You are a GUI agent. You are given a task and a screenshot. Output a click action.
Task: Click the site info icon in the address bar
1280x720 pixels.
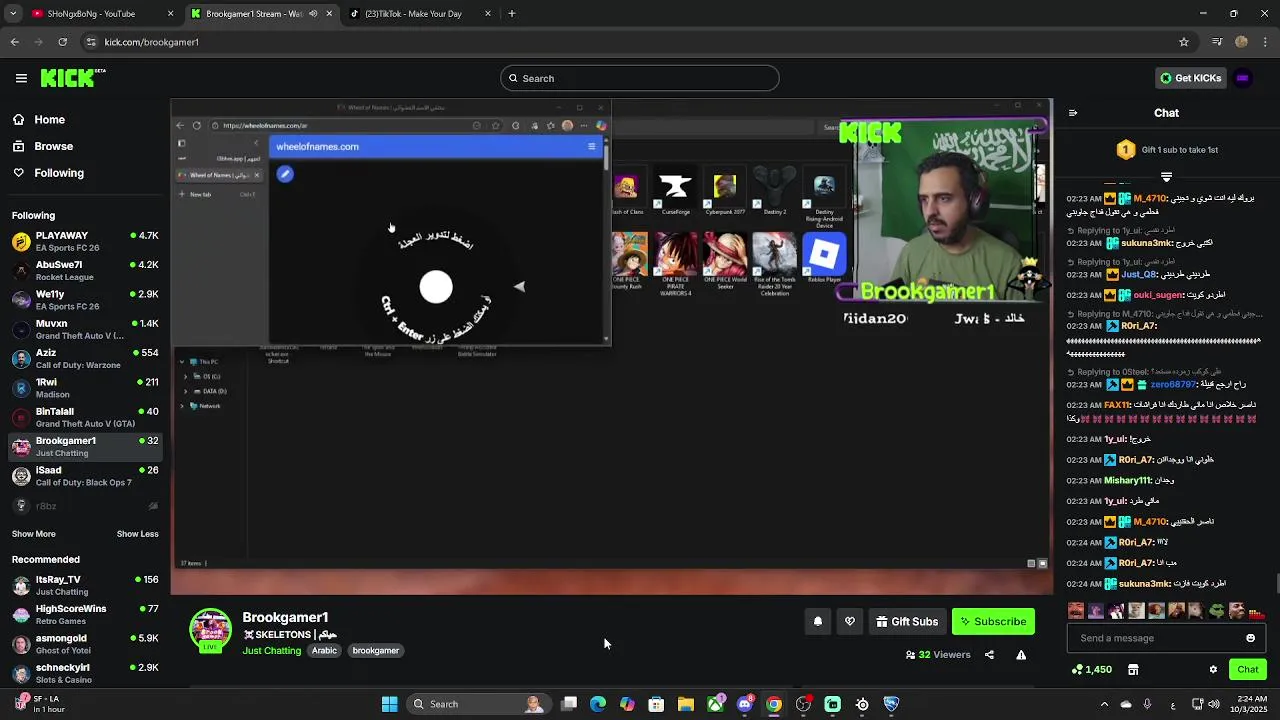(91, 42)
